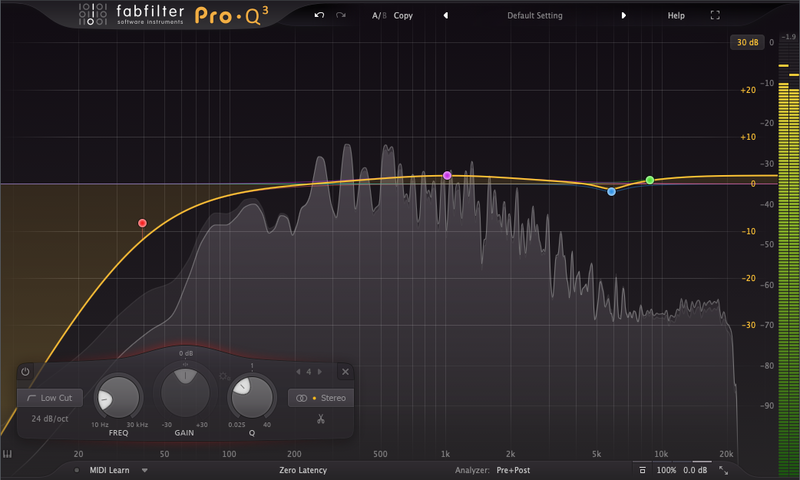
Task: Click the 100% gain scale value
Action: (x=666, y=470)
